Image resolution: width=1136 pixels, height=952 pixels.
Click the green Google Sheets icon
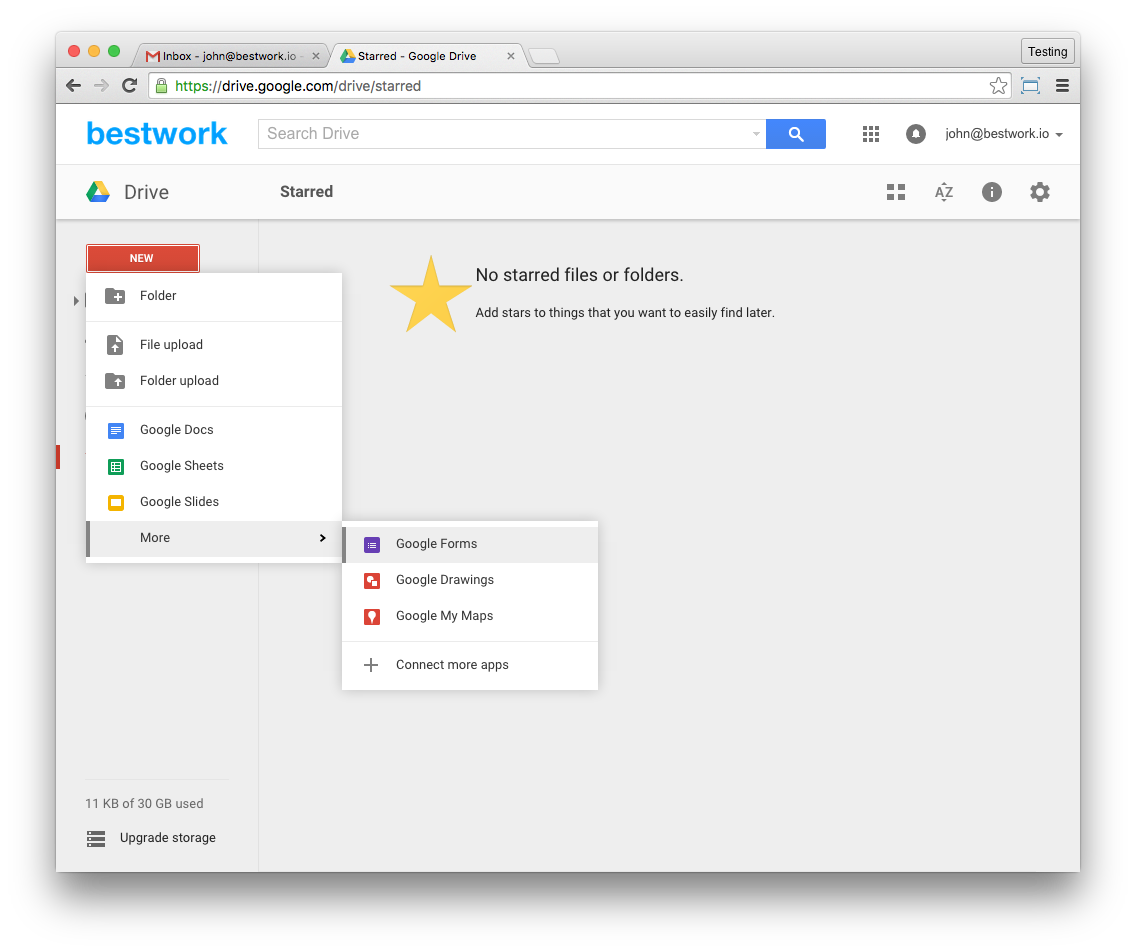pyautogui.click(x=116, y=467)
